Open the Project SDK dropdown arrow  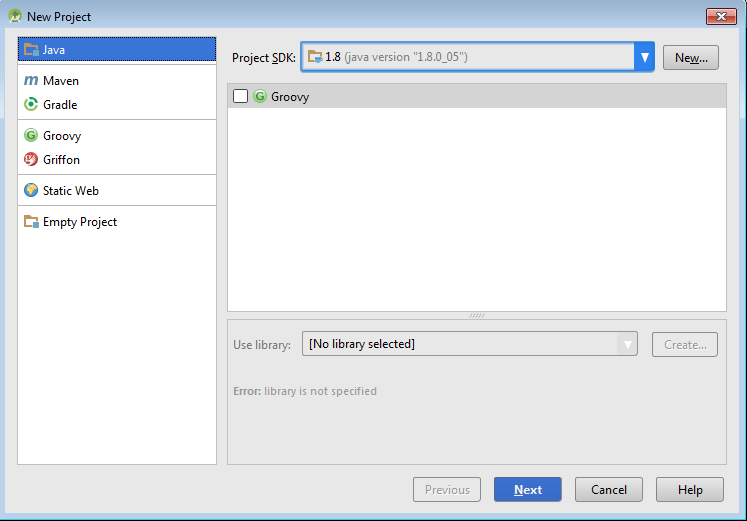tap(645, 57)
